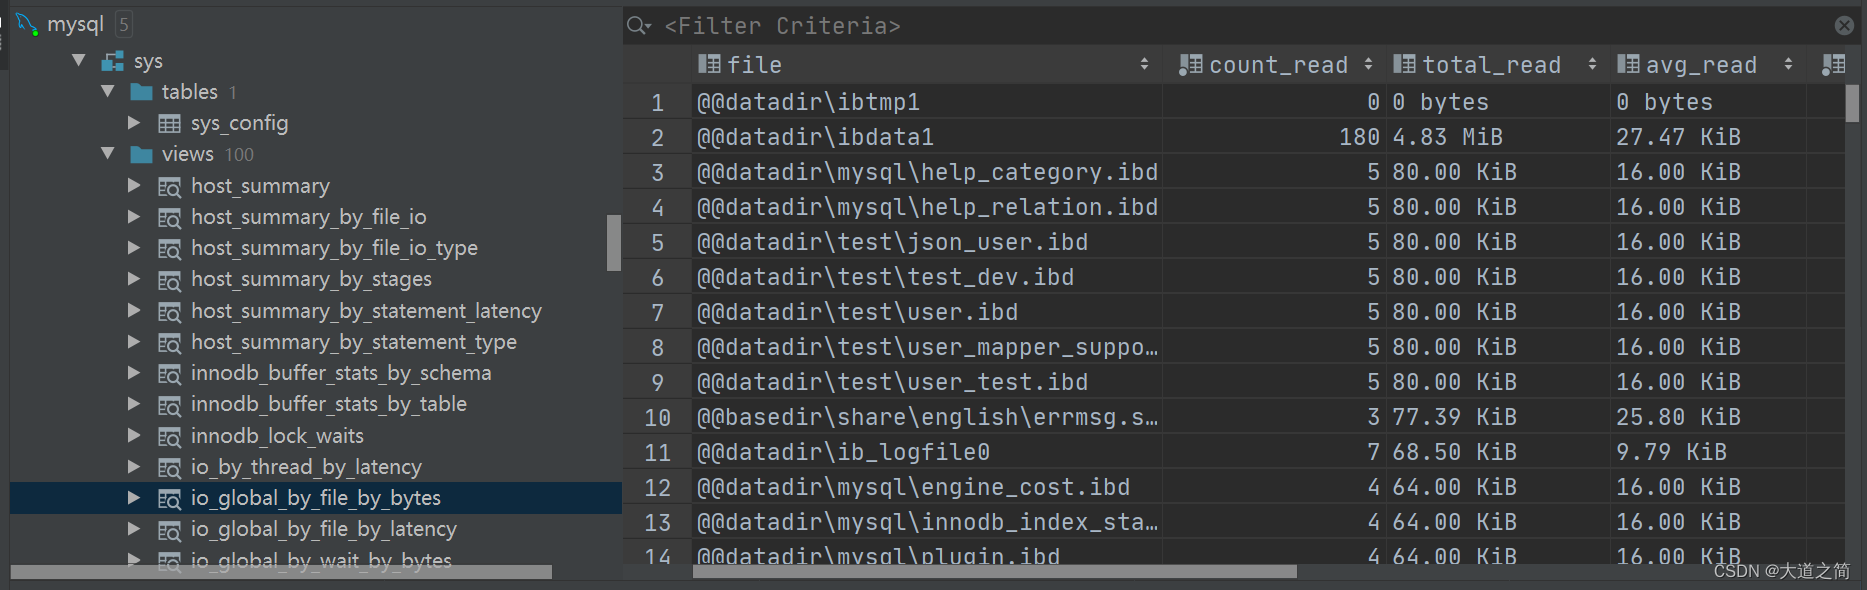The width and height of the screenshot is (1867, 590).
Task: Expand the io_global_by_file_by_latency view
Action: pyautogui.click(x=134, y=528)
